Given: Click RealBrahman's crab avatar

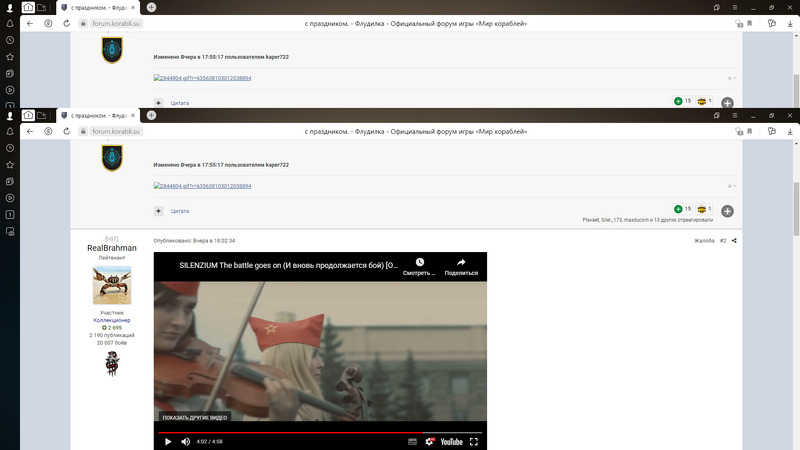Looking at the screenshot, I should coord(112,285).
